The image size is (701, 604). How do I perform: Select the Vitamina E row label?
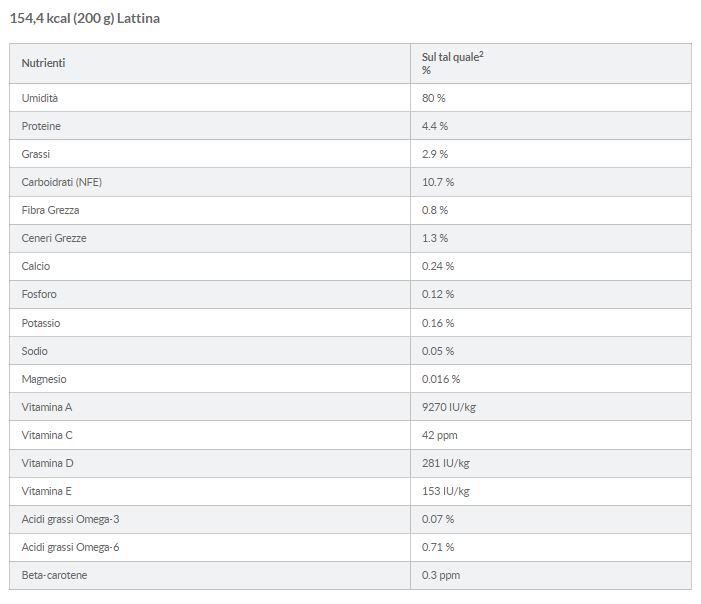pos(46,491)
